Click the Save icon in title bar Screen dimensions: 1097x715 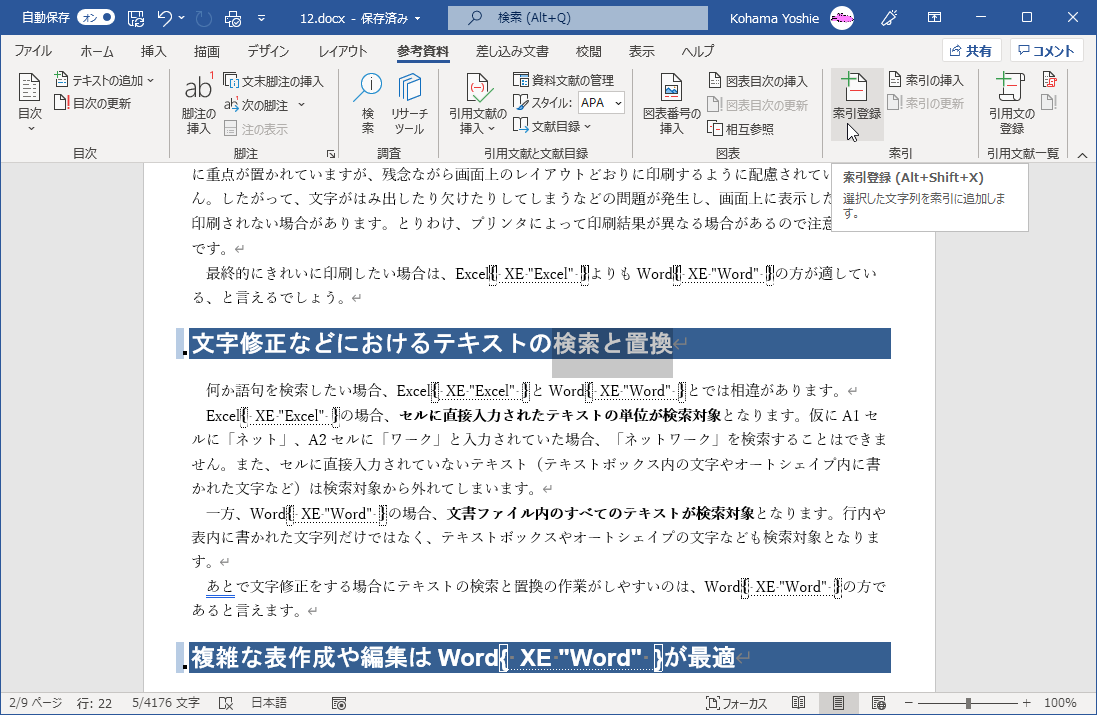click(136, 18)
